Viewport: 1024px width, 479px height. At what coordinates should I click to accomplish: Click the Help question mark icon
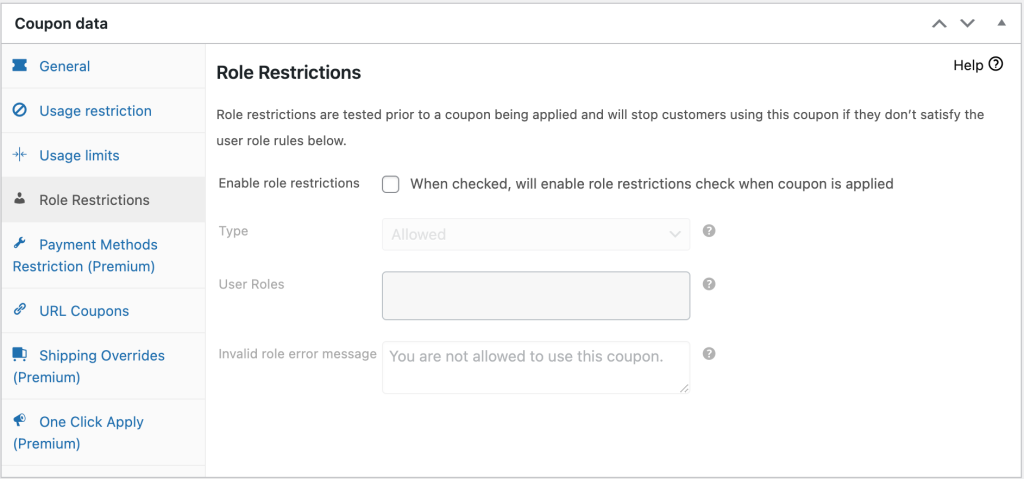[x=996, y=65]
